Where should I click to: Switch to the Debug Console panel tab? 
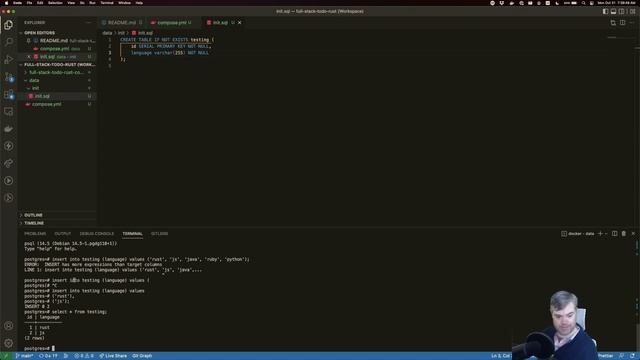tap(97, 234)
